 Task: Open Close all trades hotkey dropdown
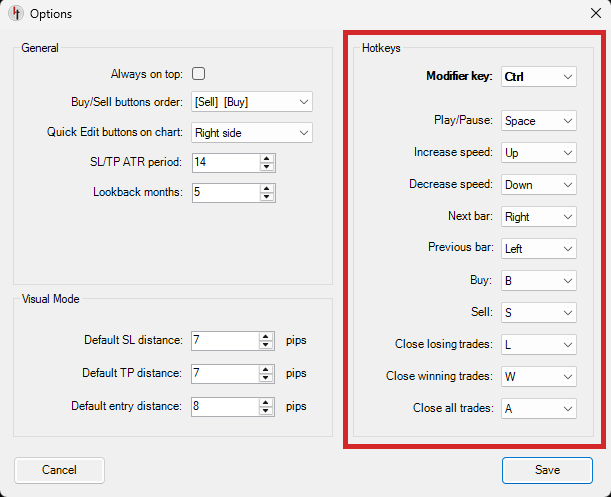(539, 409)
